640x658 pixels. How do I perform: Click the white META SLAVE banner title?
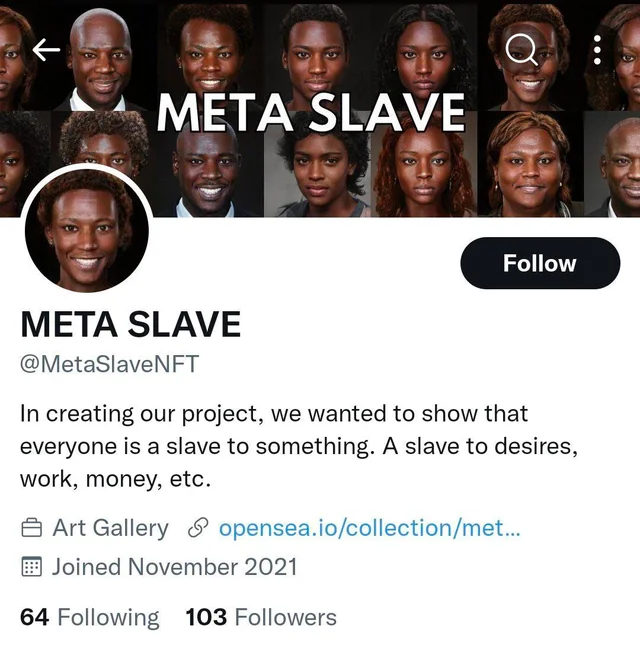(x=312, y=113)
